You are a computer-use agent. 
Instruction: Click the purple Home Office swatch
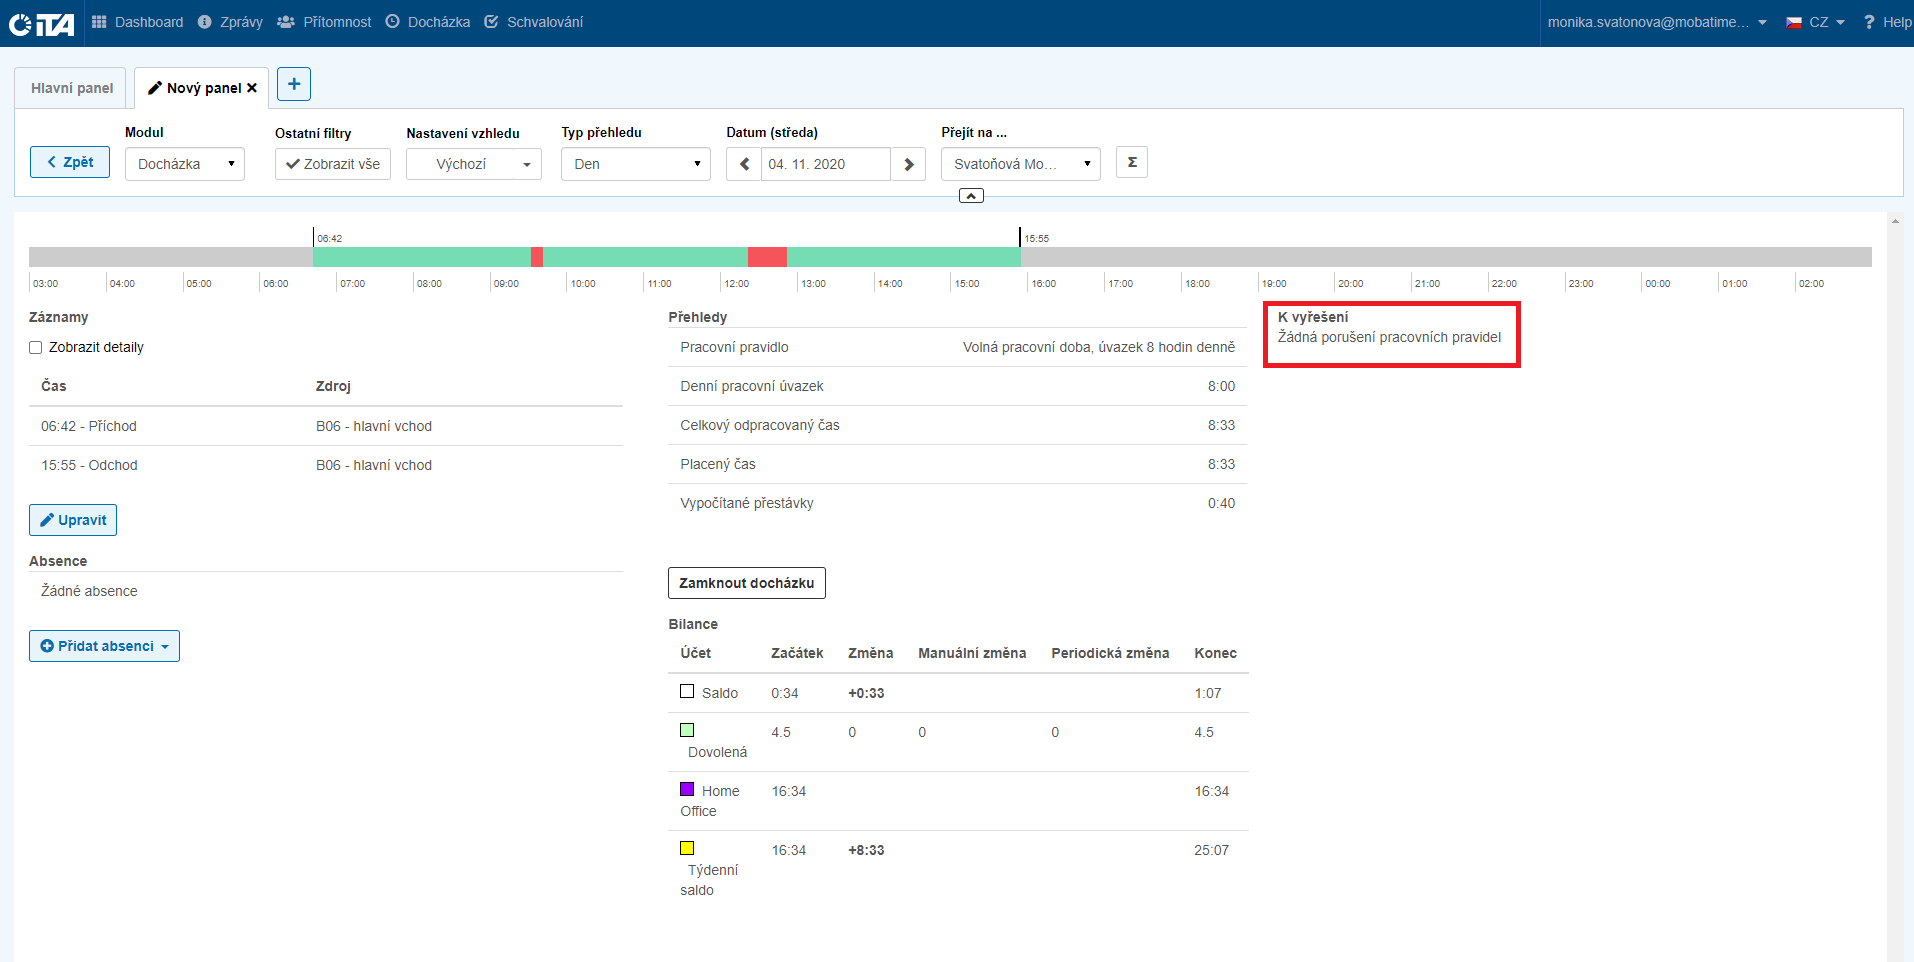(x=687, y=789)
